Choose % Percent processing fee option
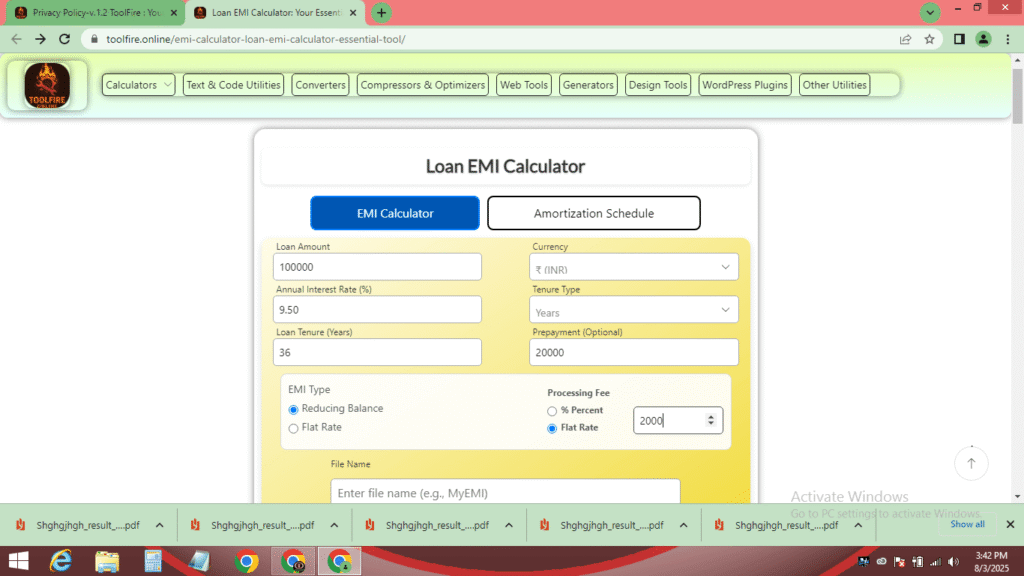1024x576 pixels. tap(552, 411)
